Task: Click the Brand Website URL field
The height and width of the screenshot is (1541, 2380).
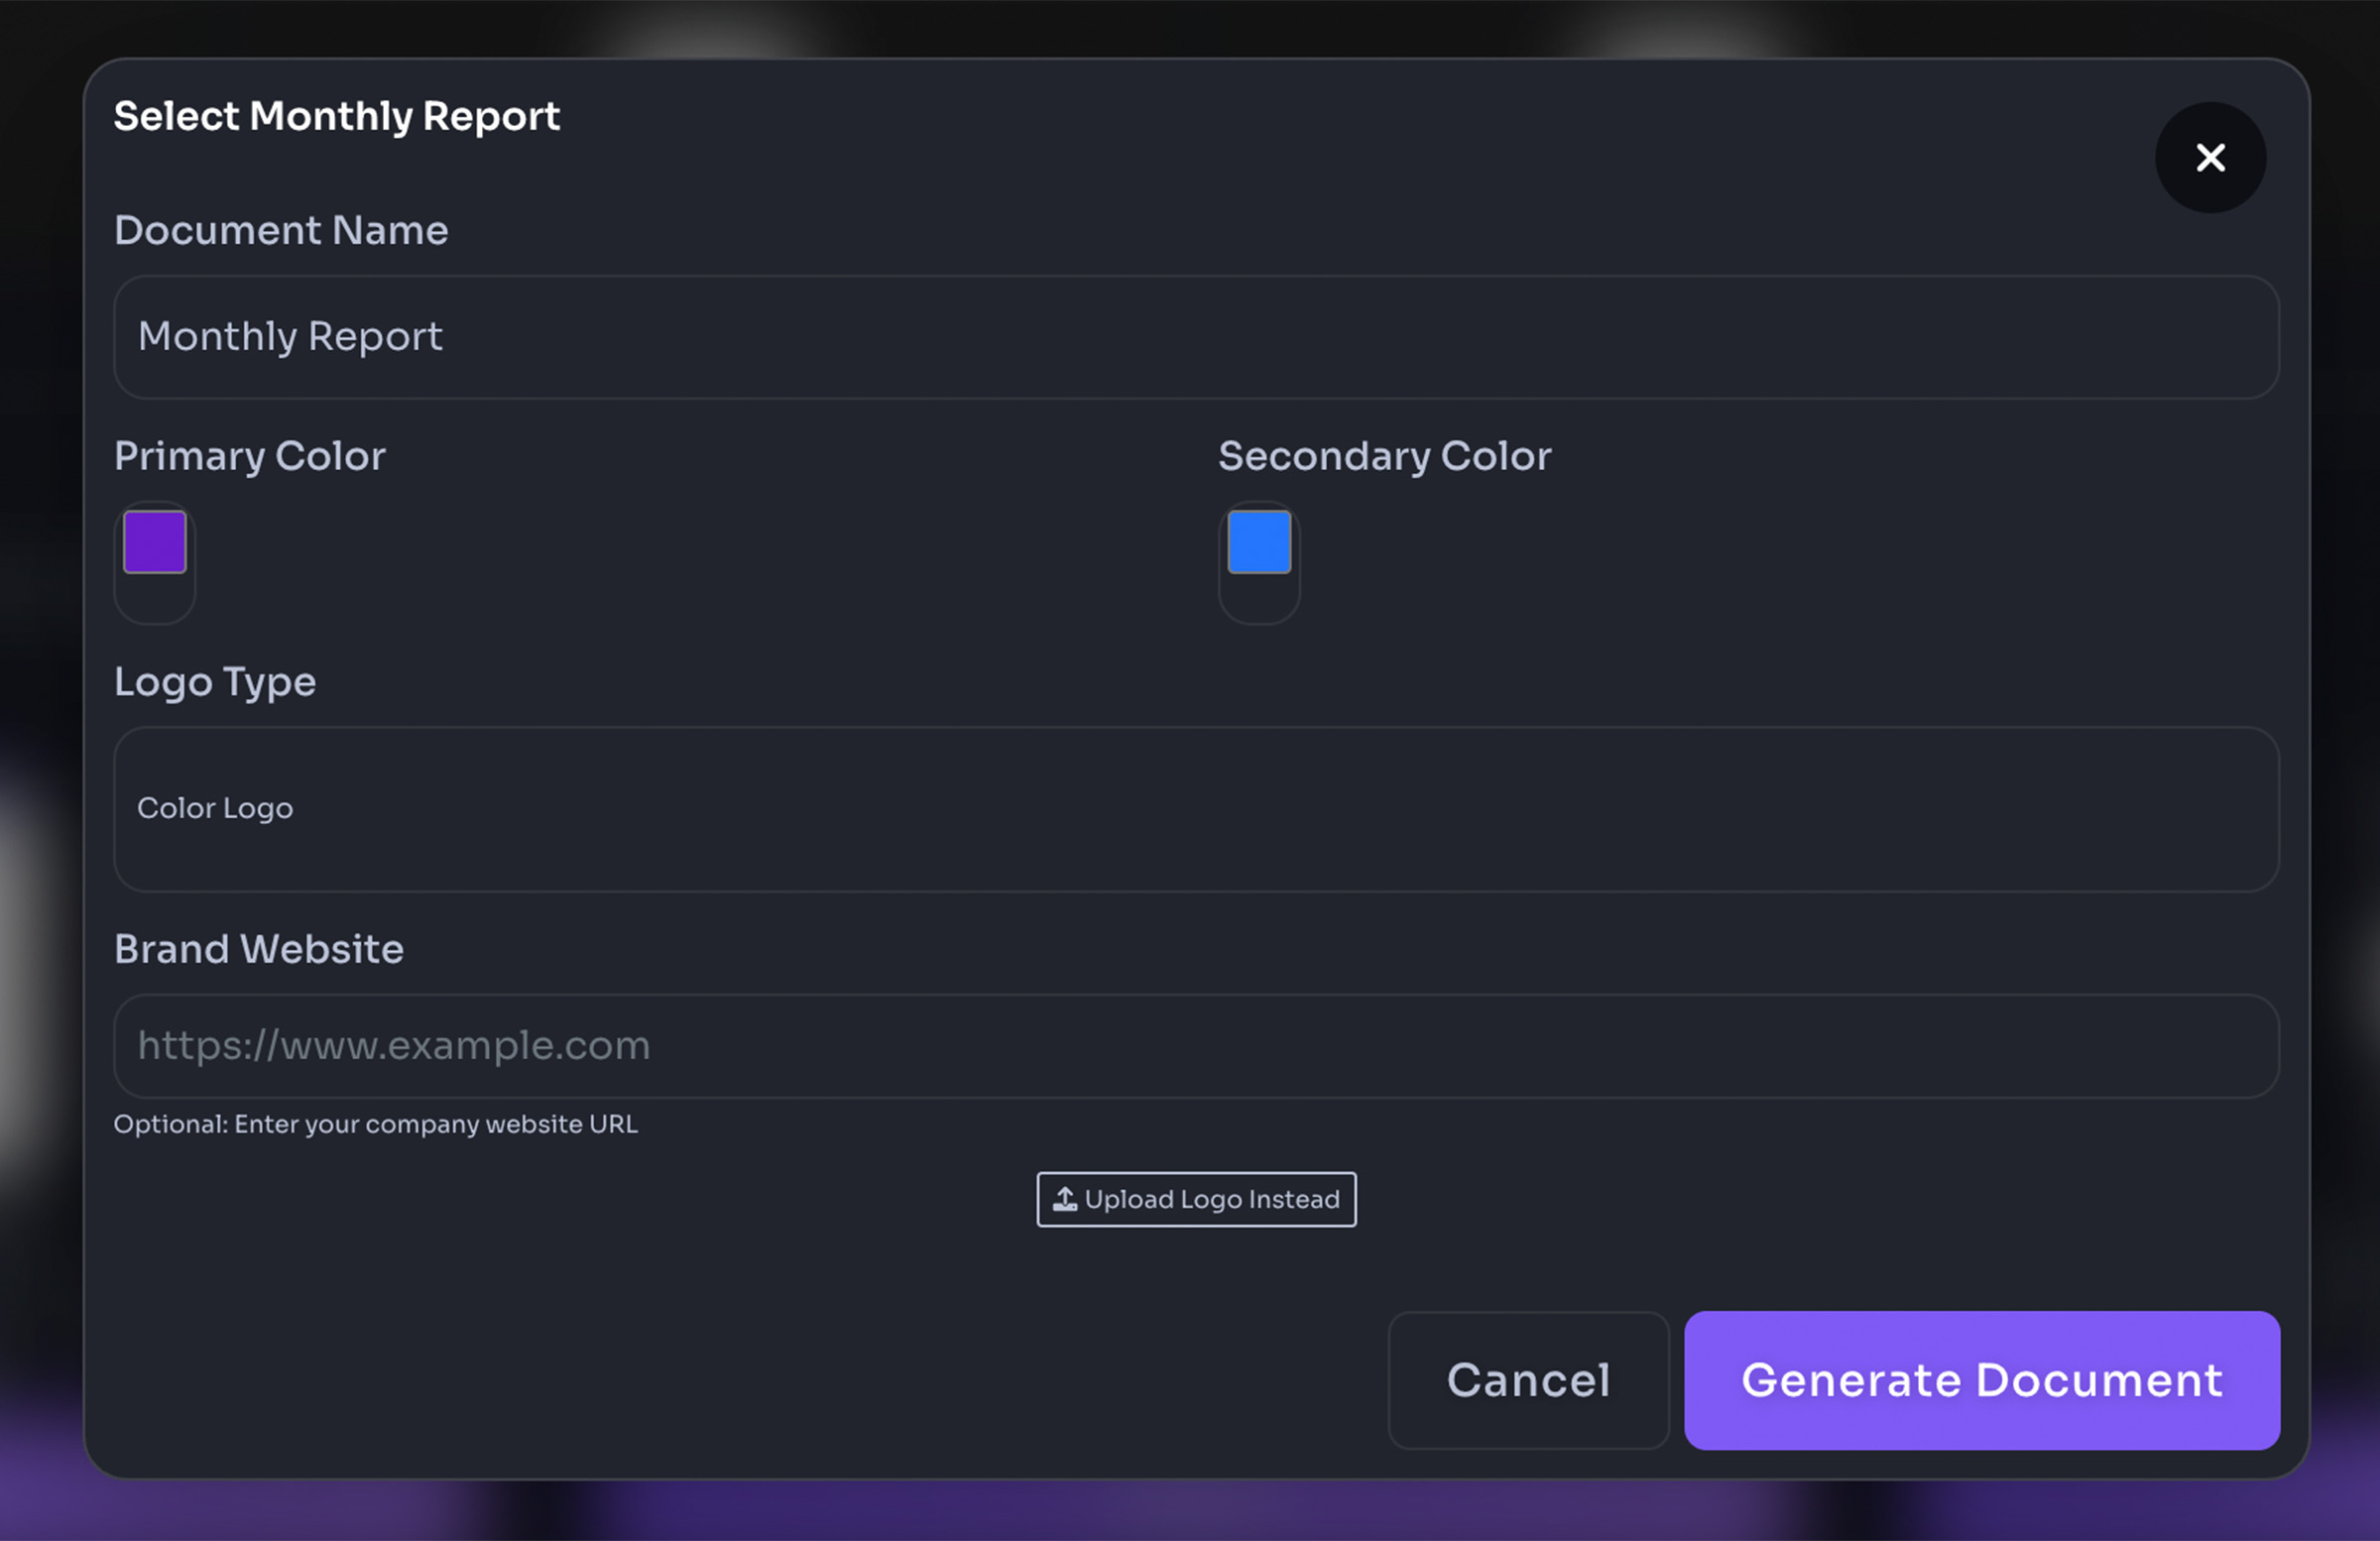Action: (1196, 1045)
